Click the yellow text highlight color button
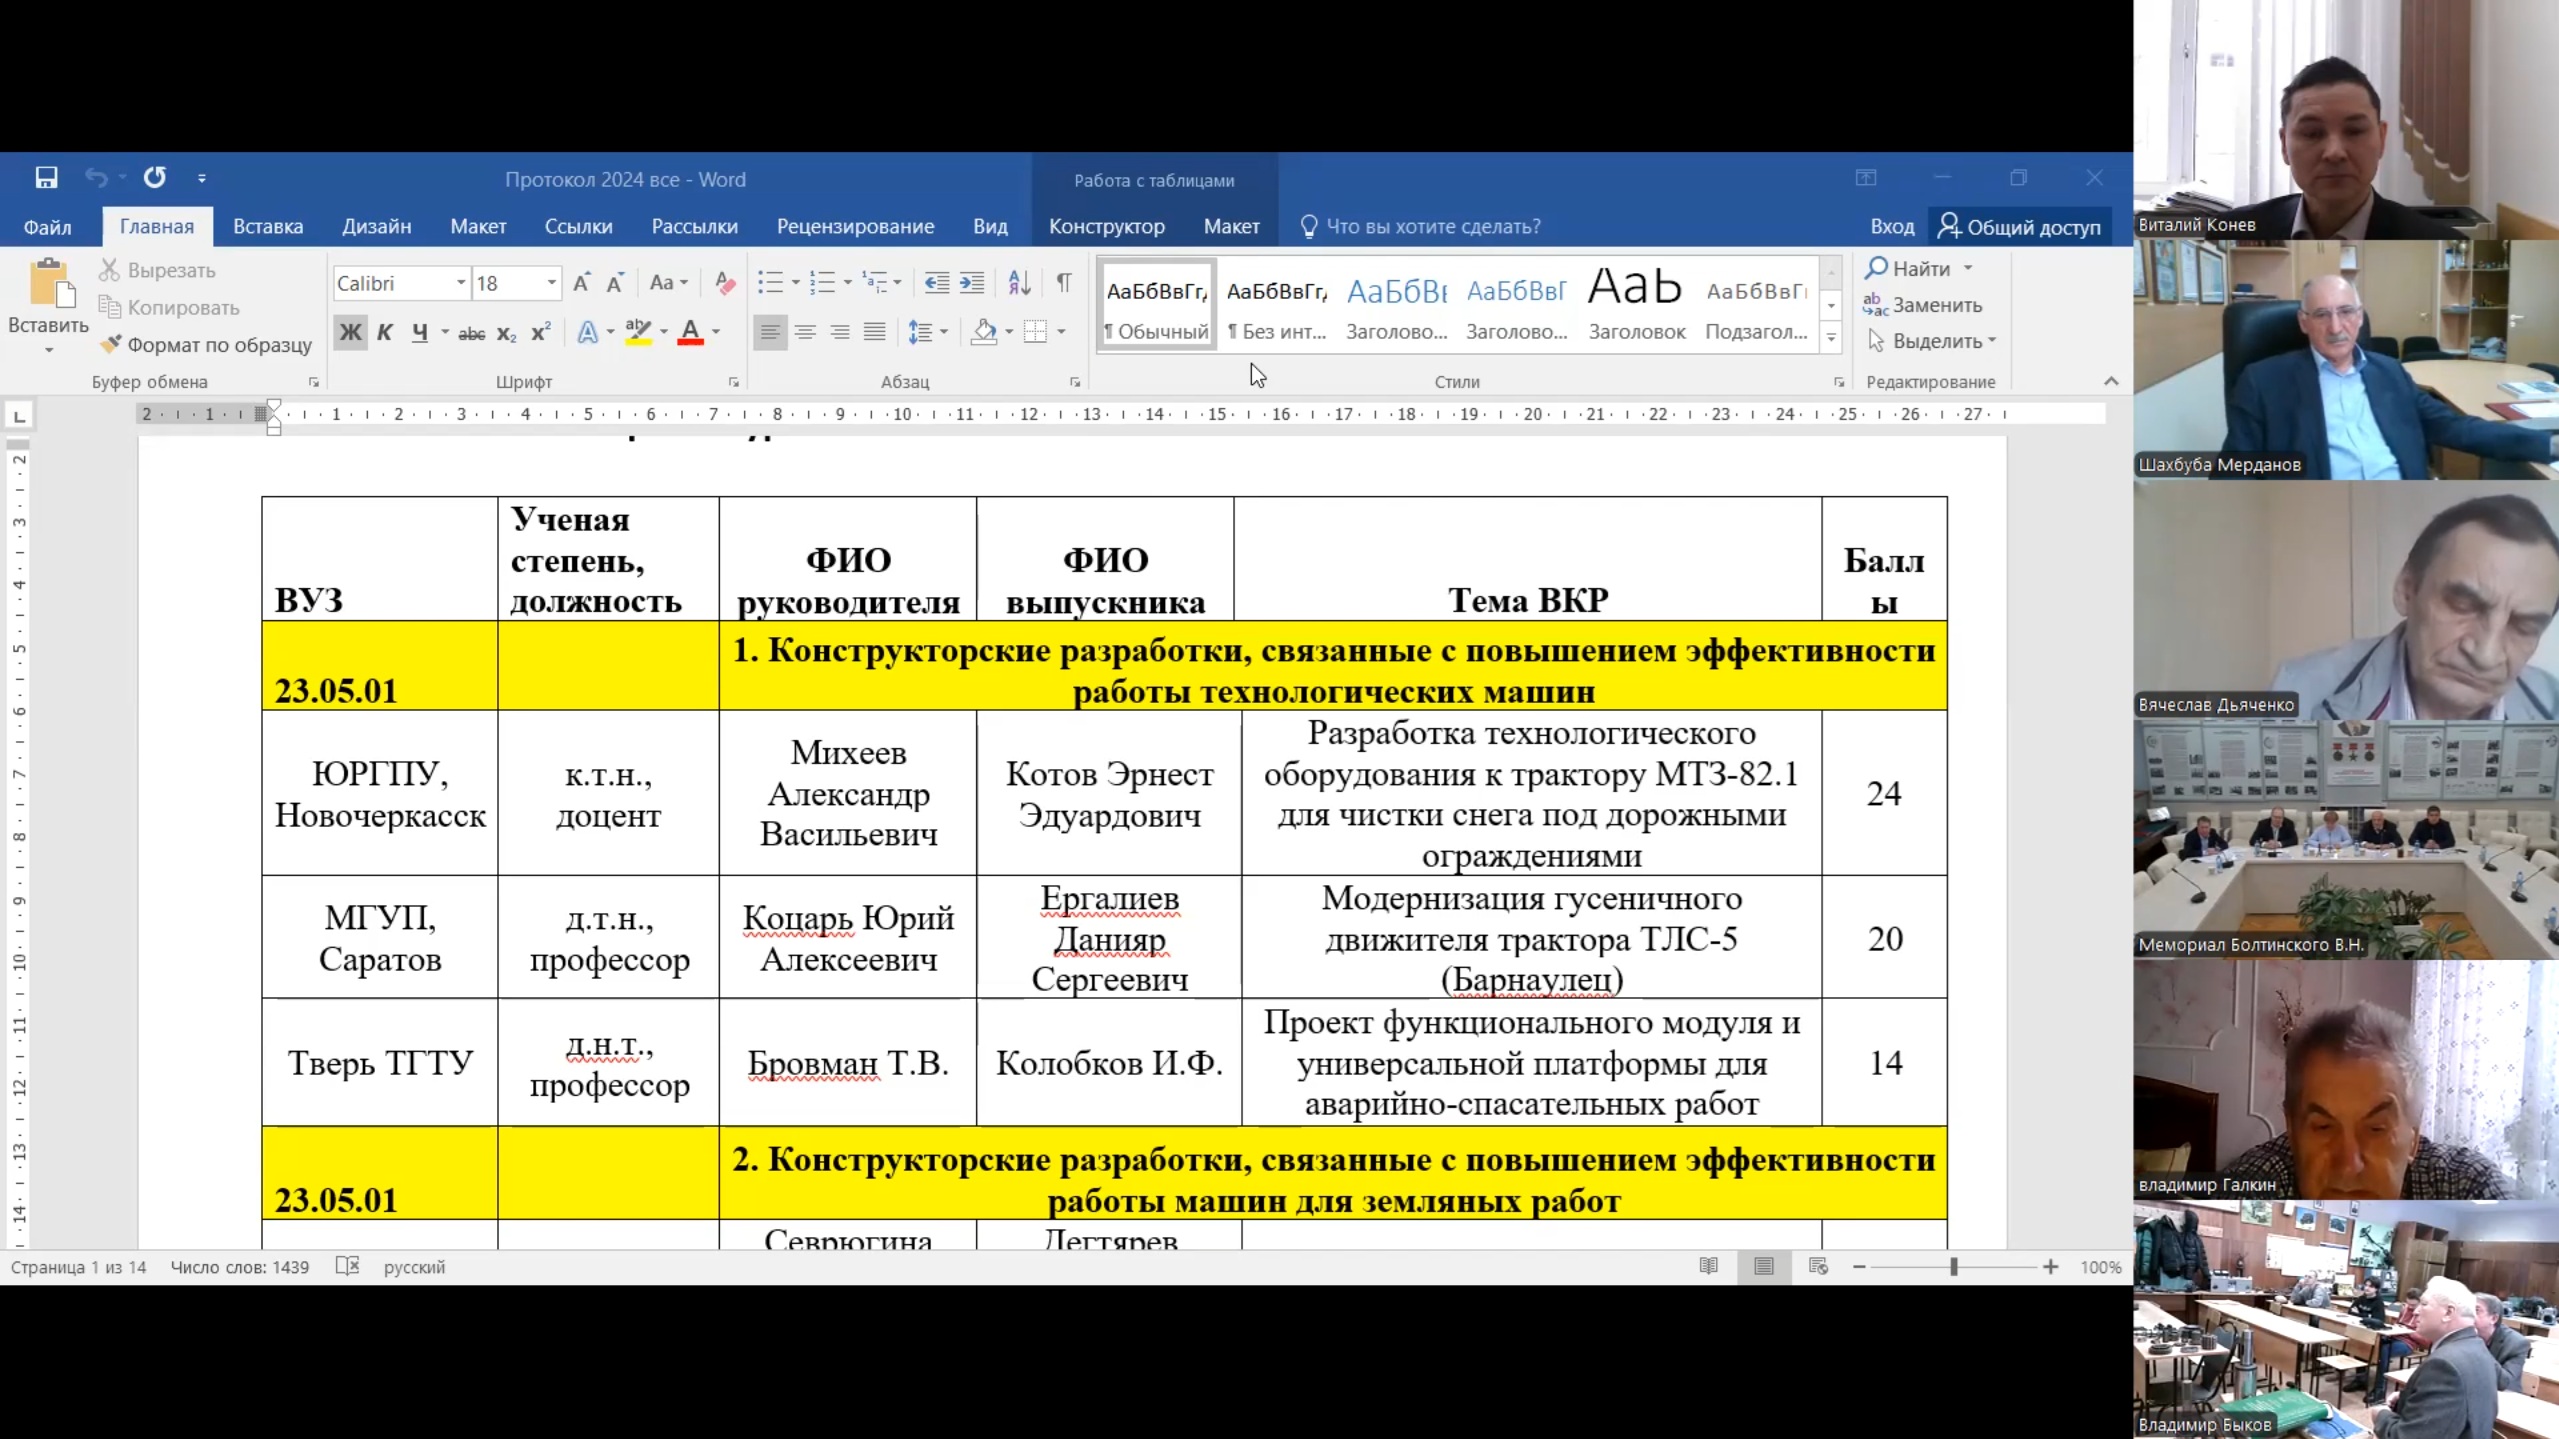The image size is (2559, 1439). 638,332
